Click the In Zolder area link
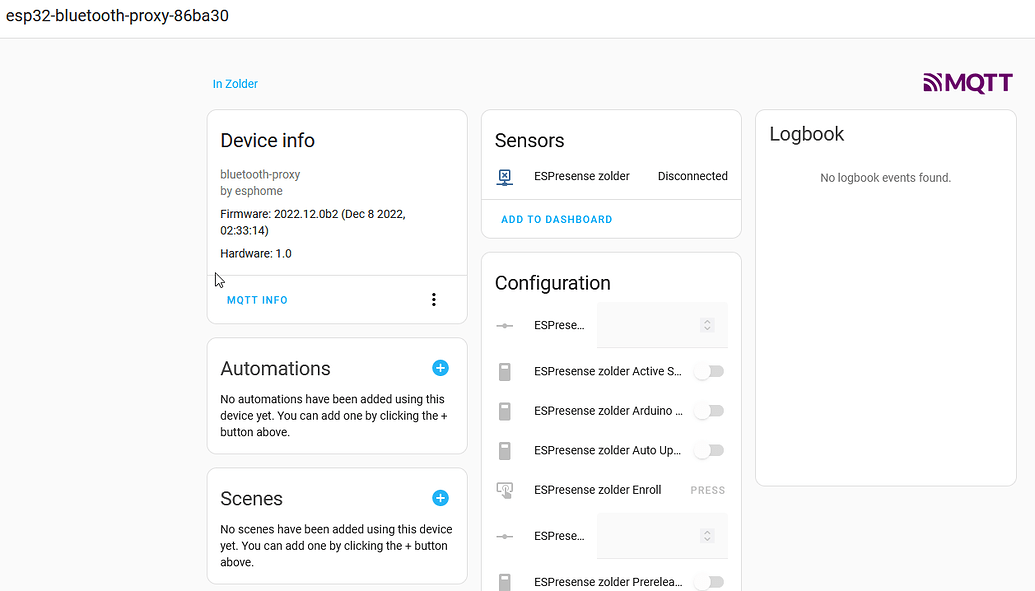Screen dimensions: 1035x591 coord(235,84)
